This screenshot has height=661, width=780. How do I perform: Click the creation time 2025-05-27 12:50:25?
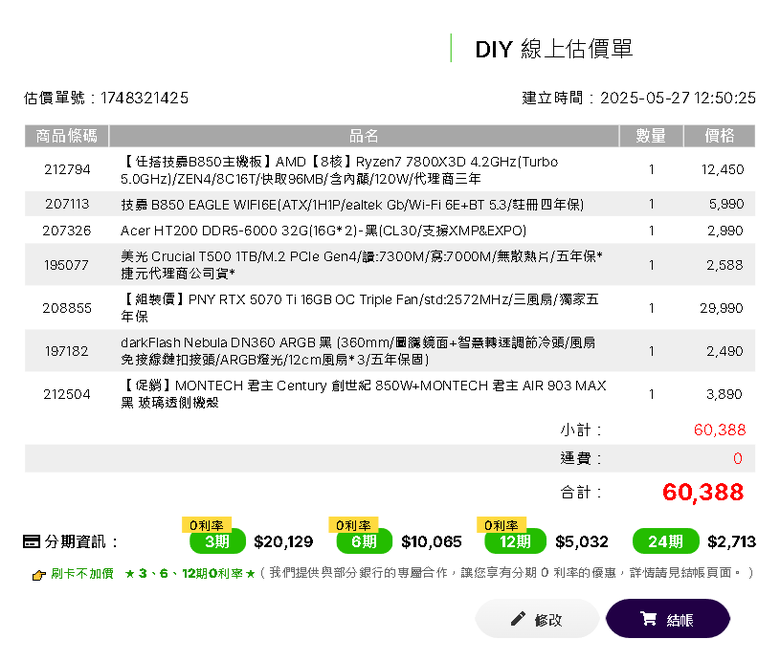678,98
